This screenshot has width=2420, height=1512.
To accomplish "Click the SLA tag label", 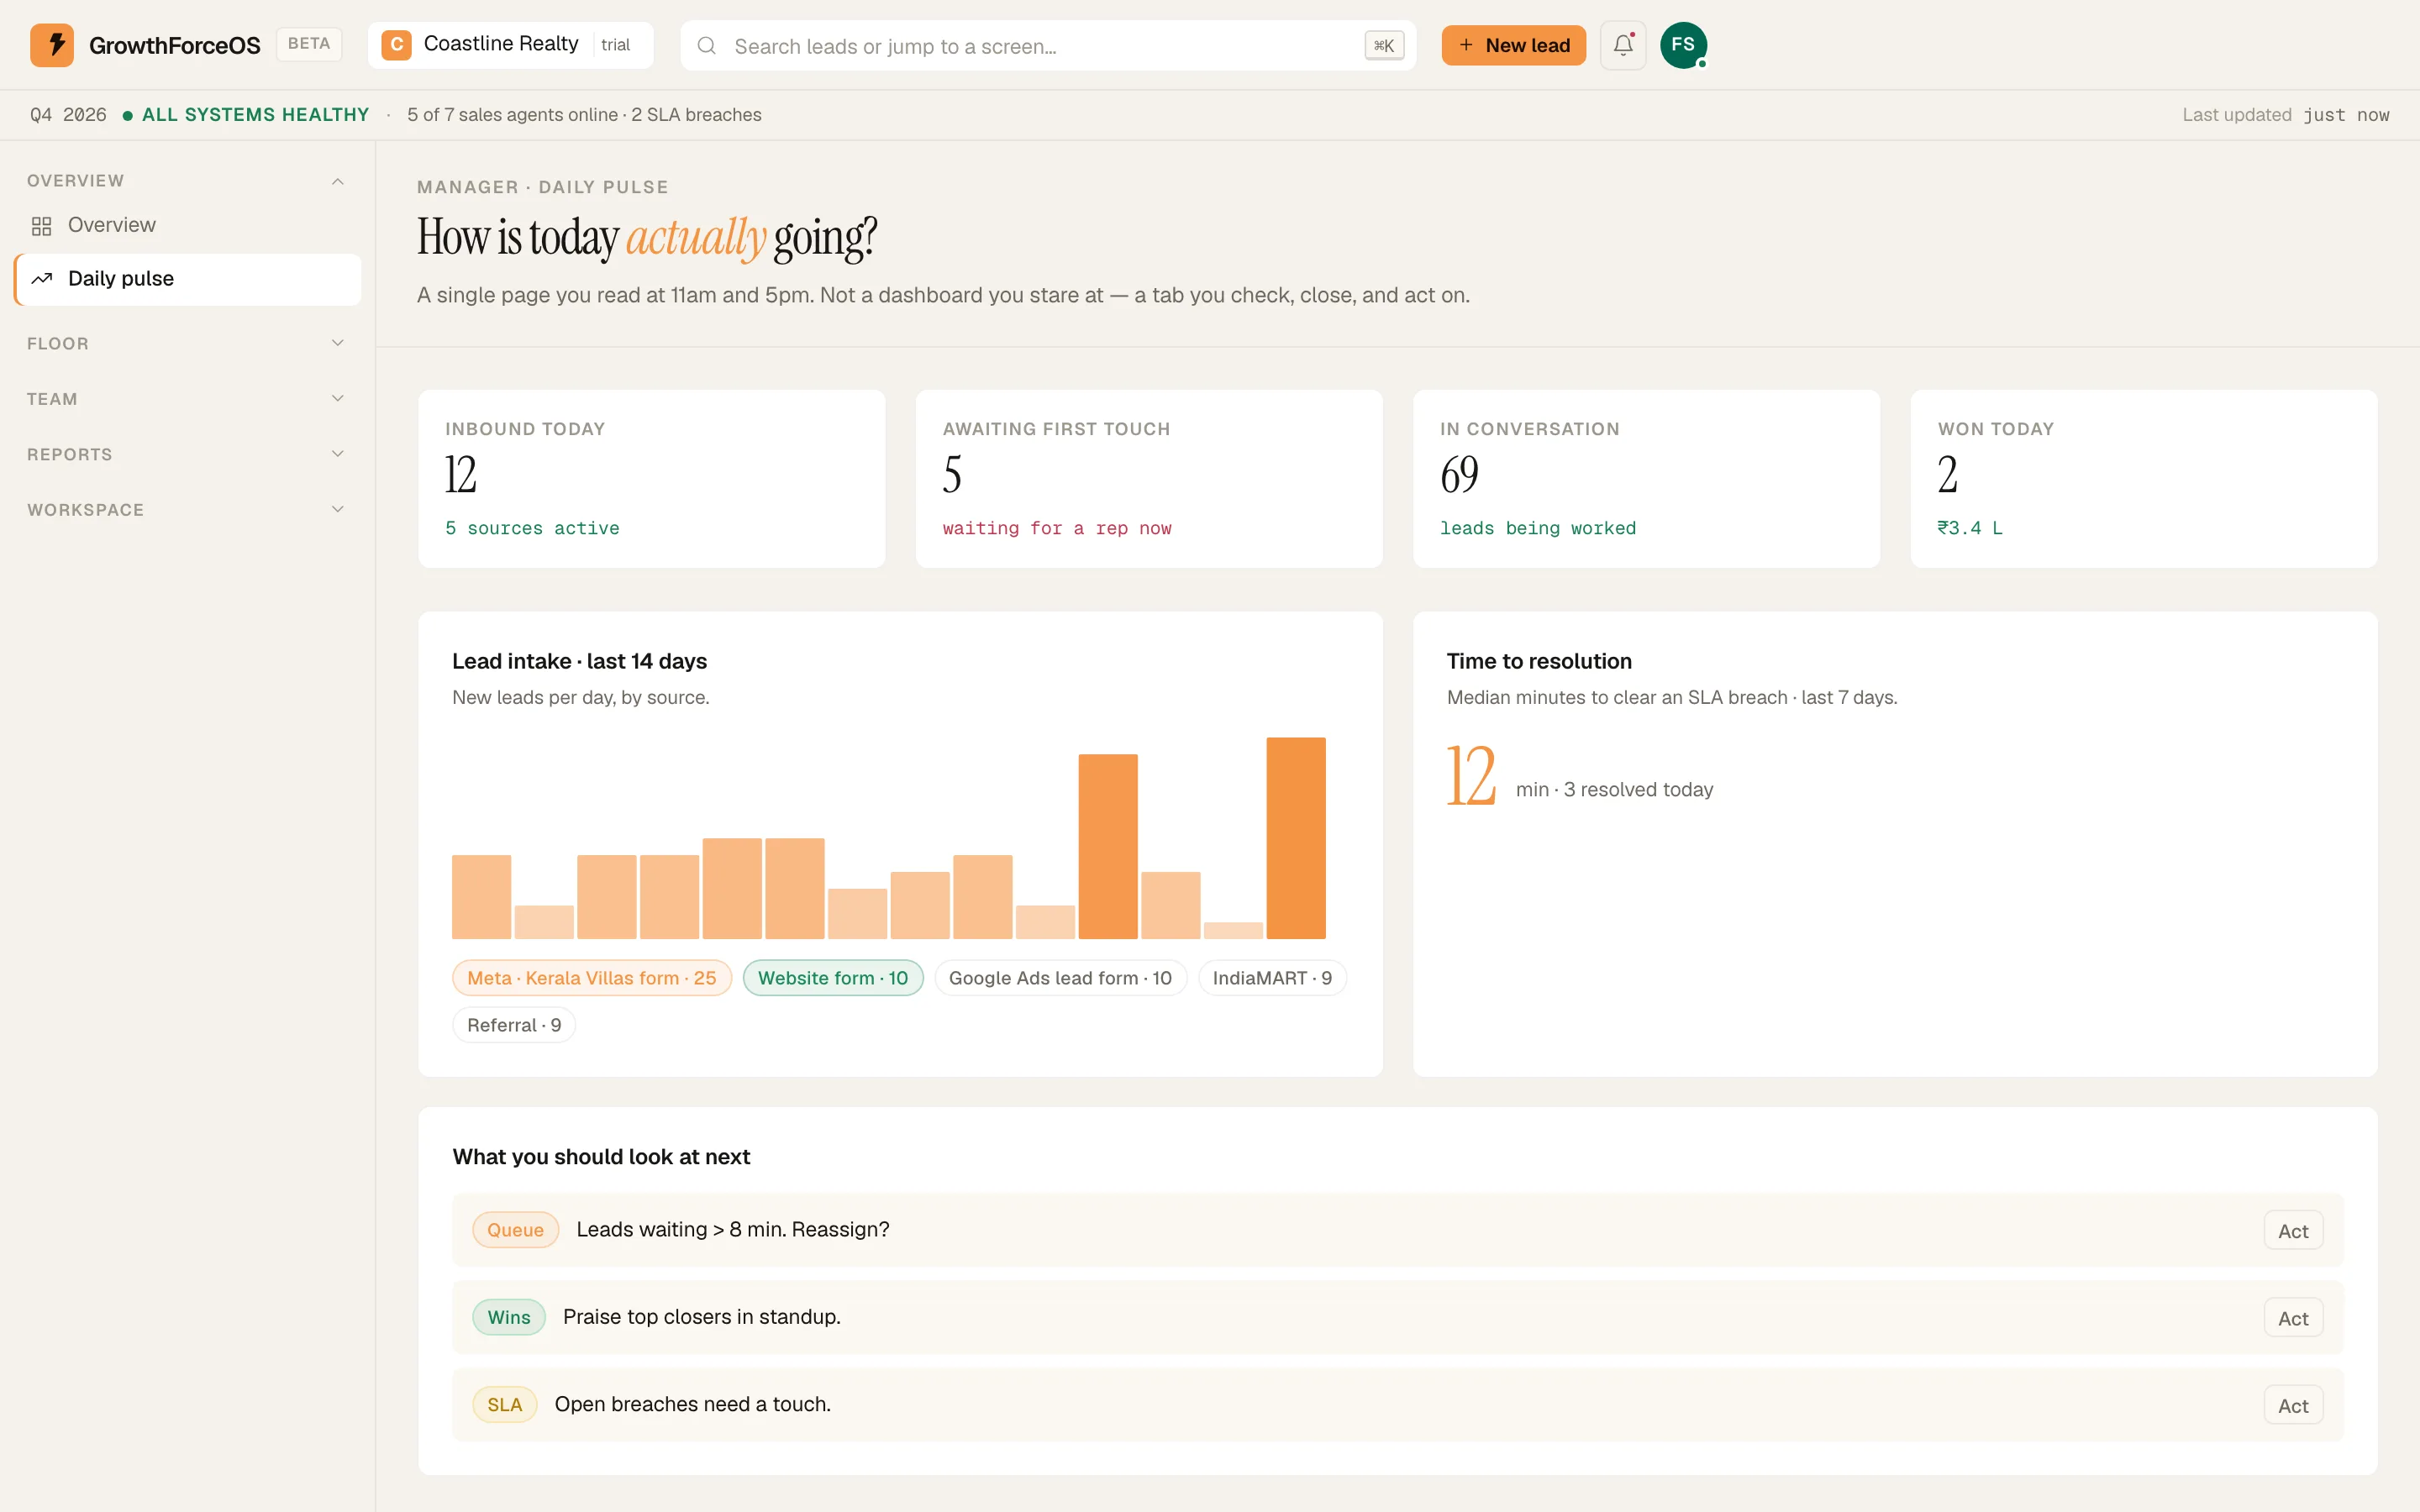I will click(505, 1405).
